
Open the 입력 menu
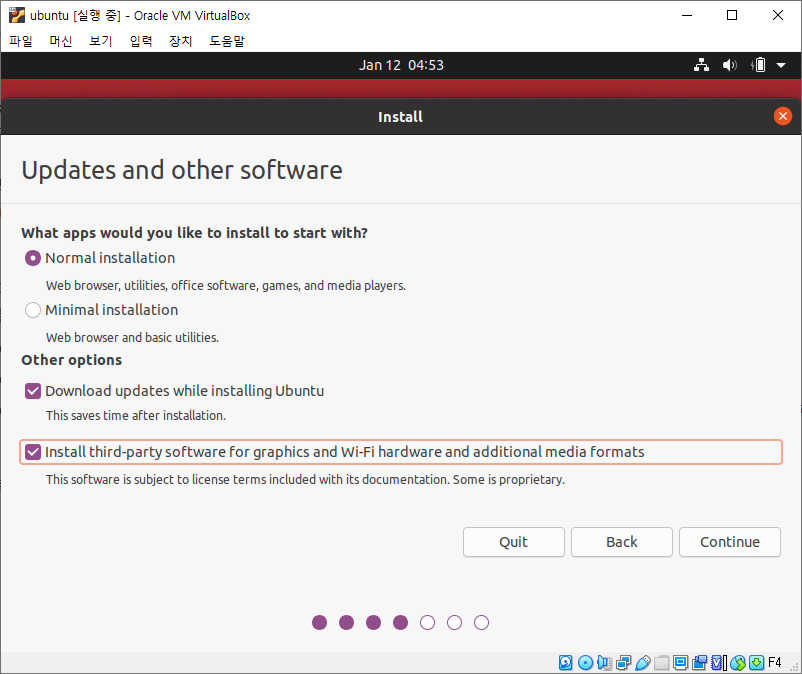tap(141, 41)
